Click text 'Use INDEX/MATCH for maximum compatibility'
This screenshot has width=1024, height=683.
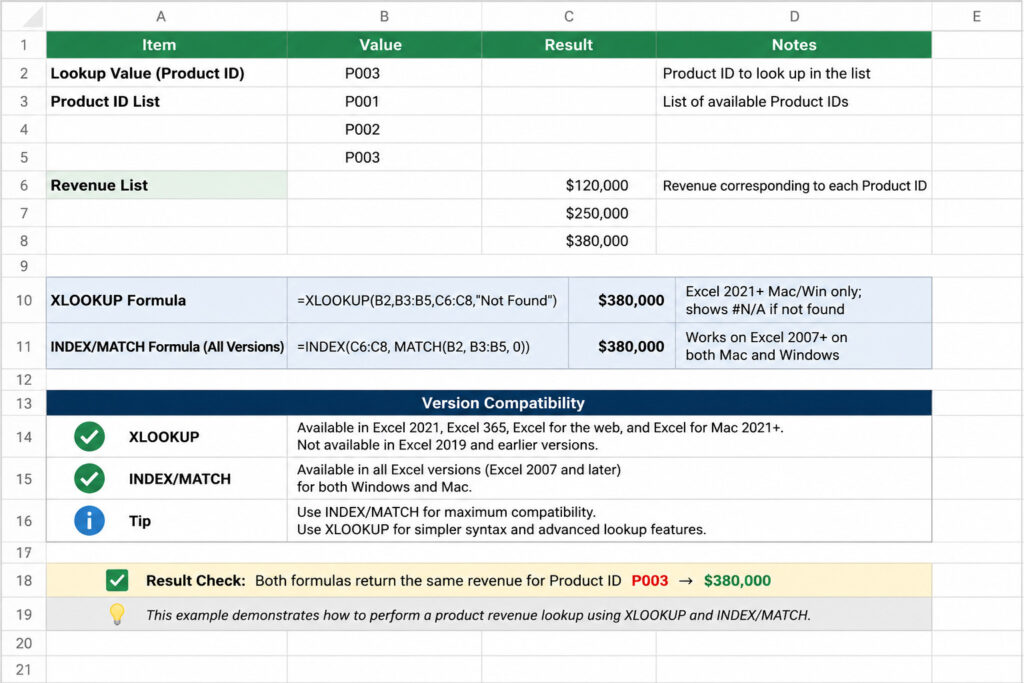pyautogui.click(x=446, y=512)
